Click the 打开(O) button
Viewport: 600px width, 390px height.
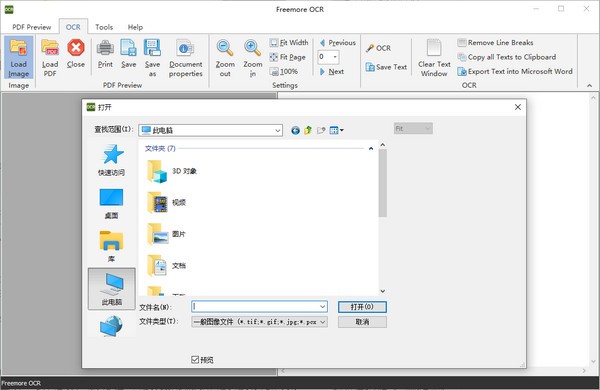pyautogui.click(x=362, y=307)
